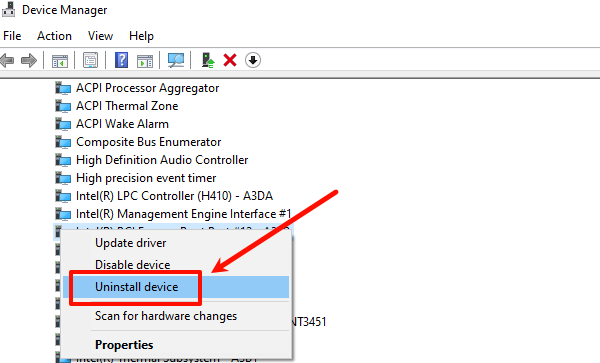Image resolution: width=600 pixels, height=363 pixels.
Task: Toggle the console tree pane icon
Action: click(60, 60)
